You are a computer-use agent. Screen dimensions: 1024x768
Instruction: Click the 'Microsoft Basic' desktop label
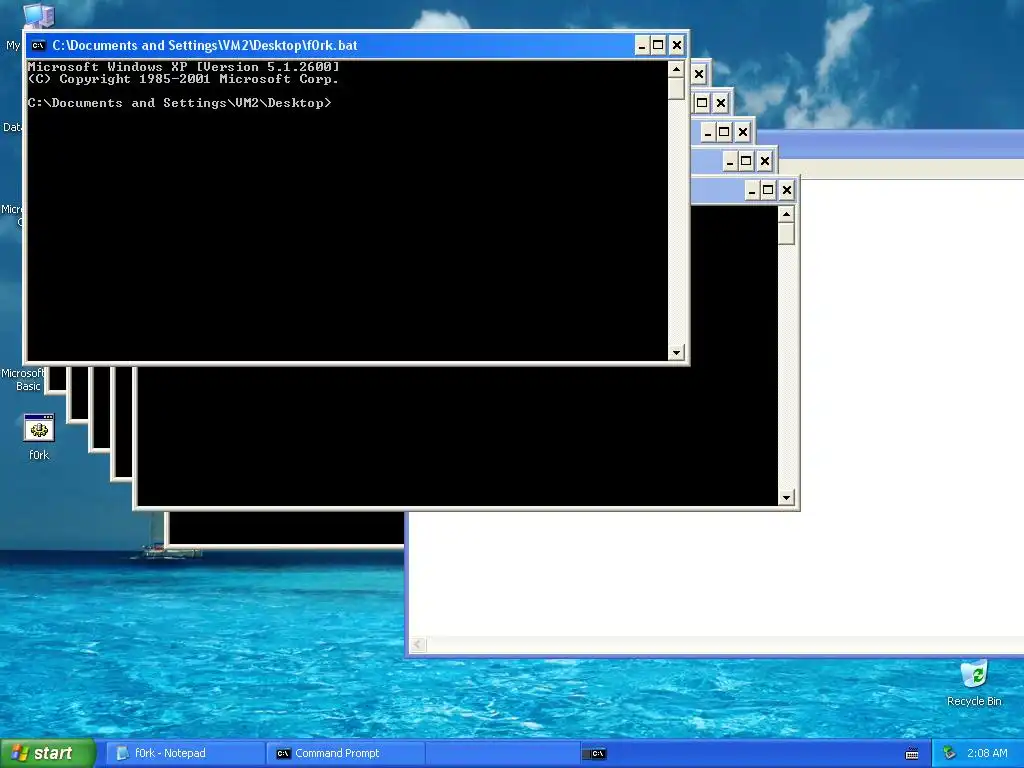pos(24,379)
